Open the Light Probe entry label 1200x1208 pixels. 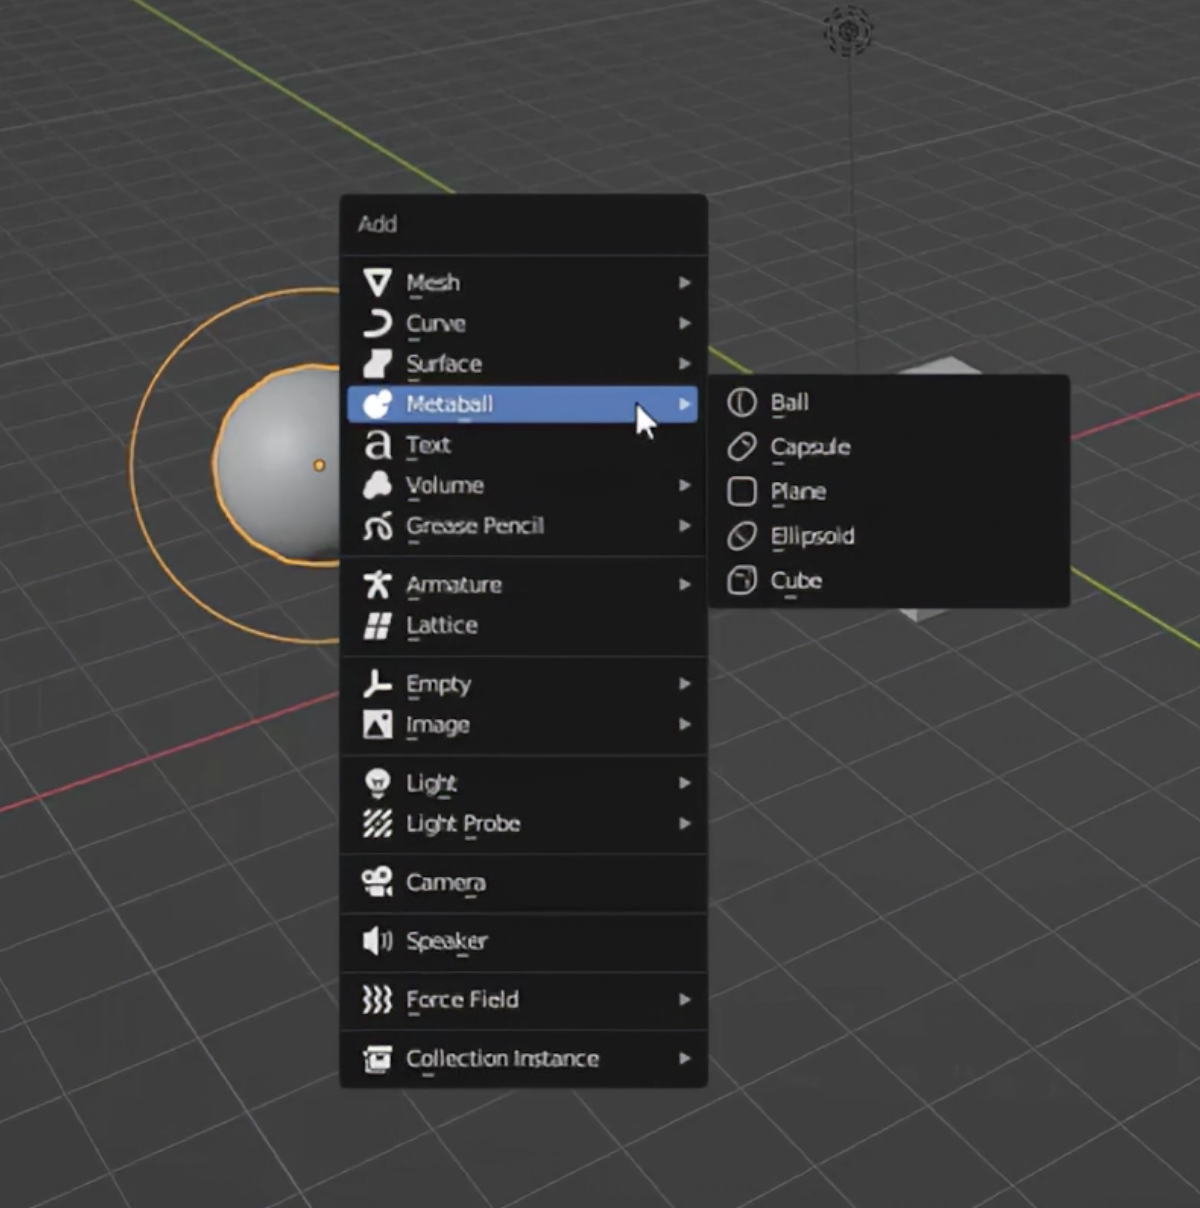463,824
